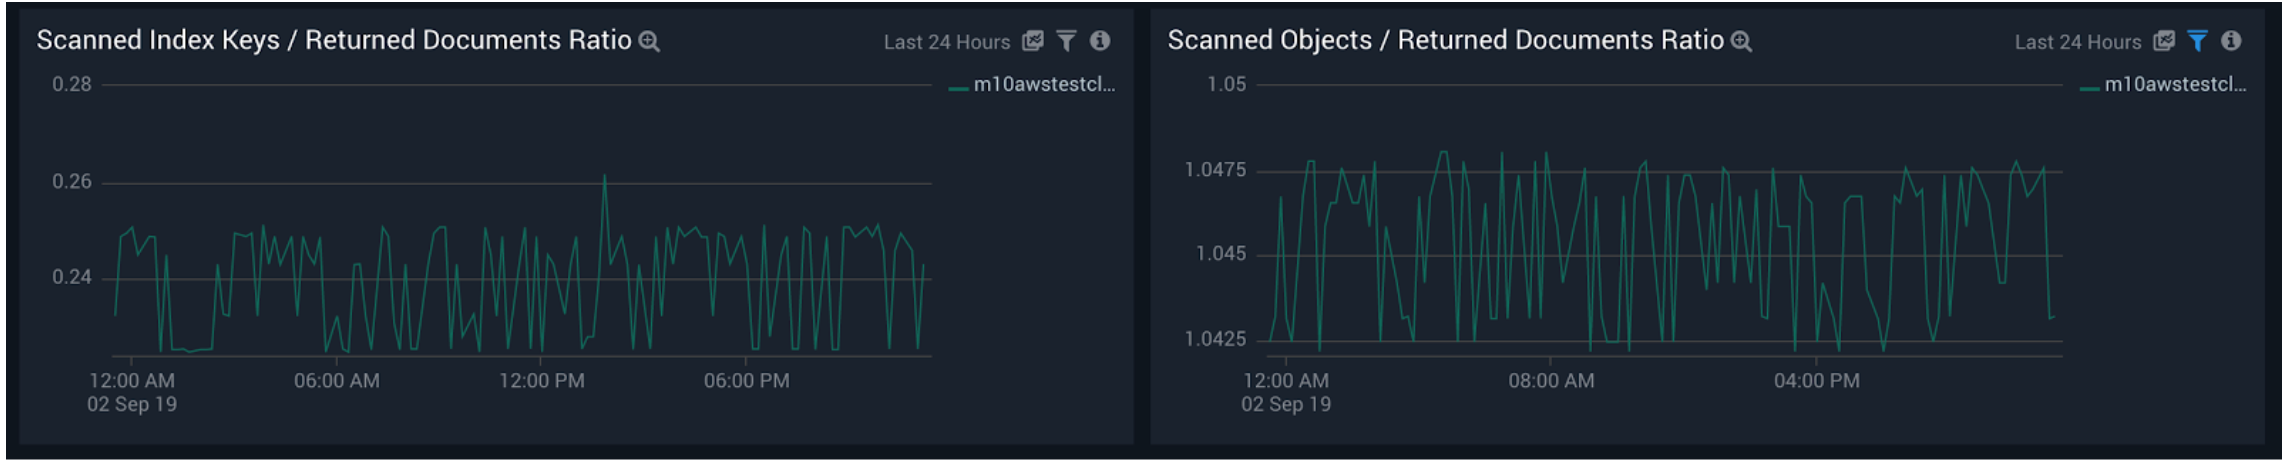Click green legend swatch in Scanned Index Keys panel
2290x468 pixels.
[x=959, y=89]
